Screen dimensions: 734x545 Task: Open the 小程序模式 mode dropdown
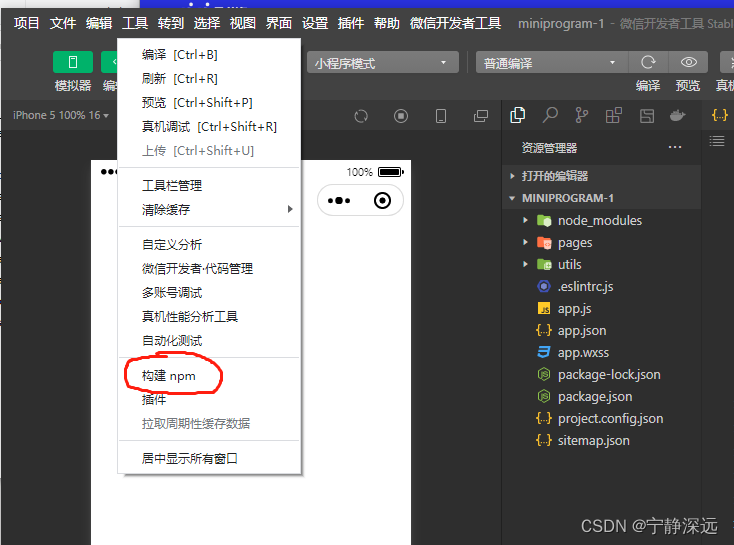[x=382, y=62]
